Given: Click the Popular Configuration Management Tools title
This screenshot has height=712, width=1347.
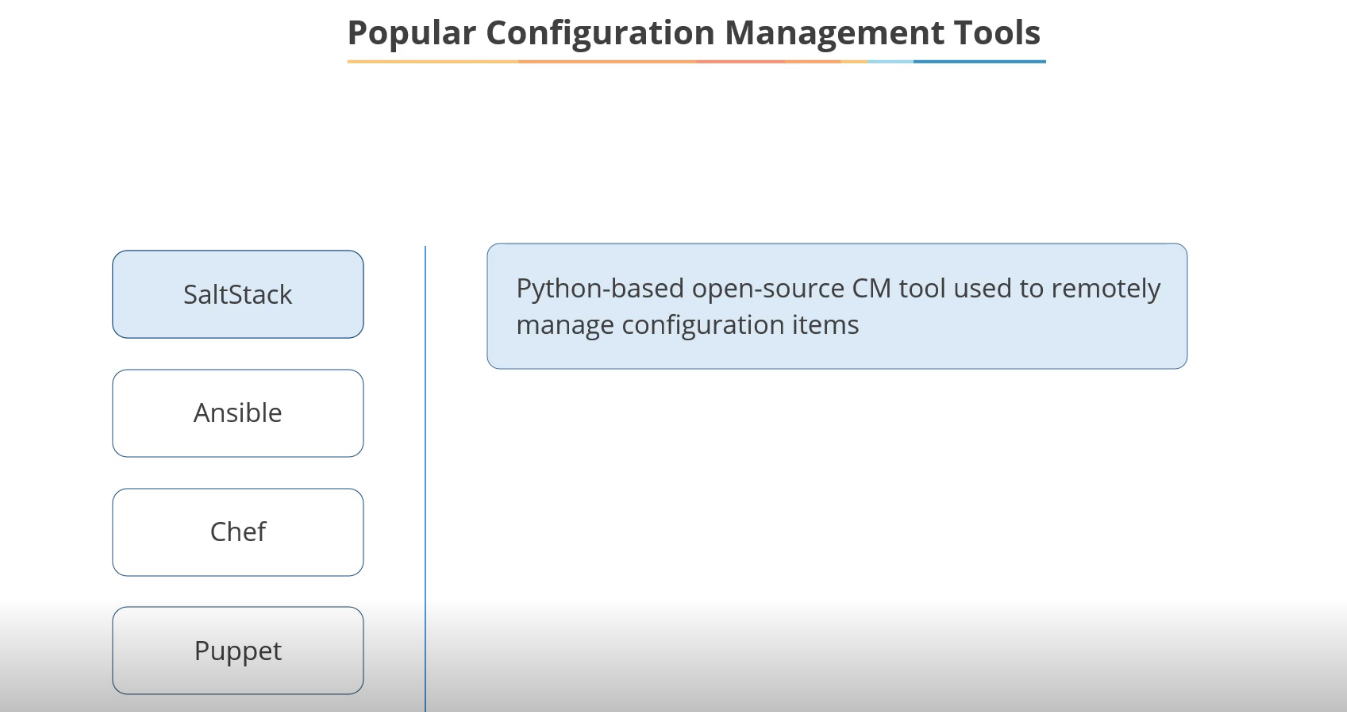Looking at the screenshot, I should coord(694,33).
